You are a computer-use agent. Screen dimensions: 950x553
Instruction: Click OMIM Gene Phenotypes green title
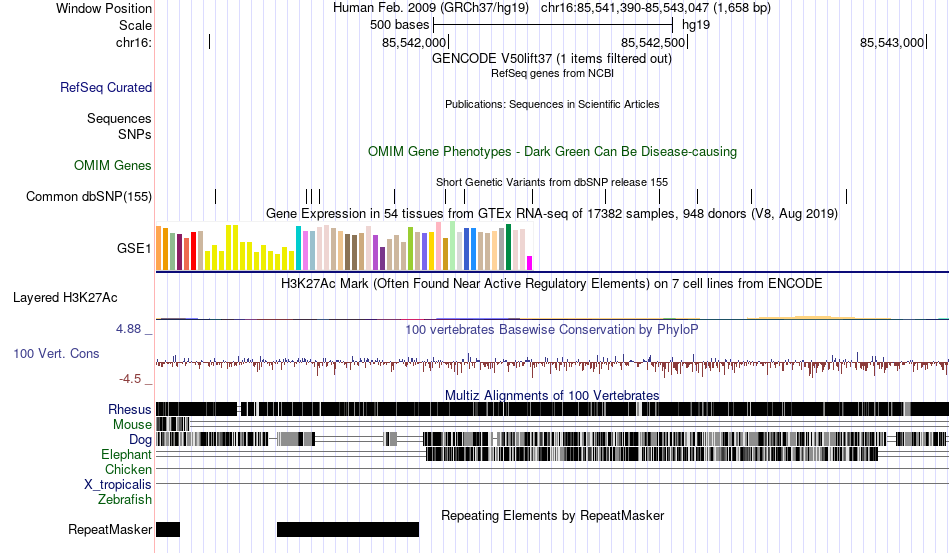click(x=553, y=151)
